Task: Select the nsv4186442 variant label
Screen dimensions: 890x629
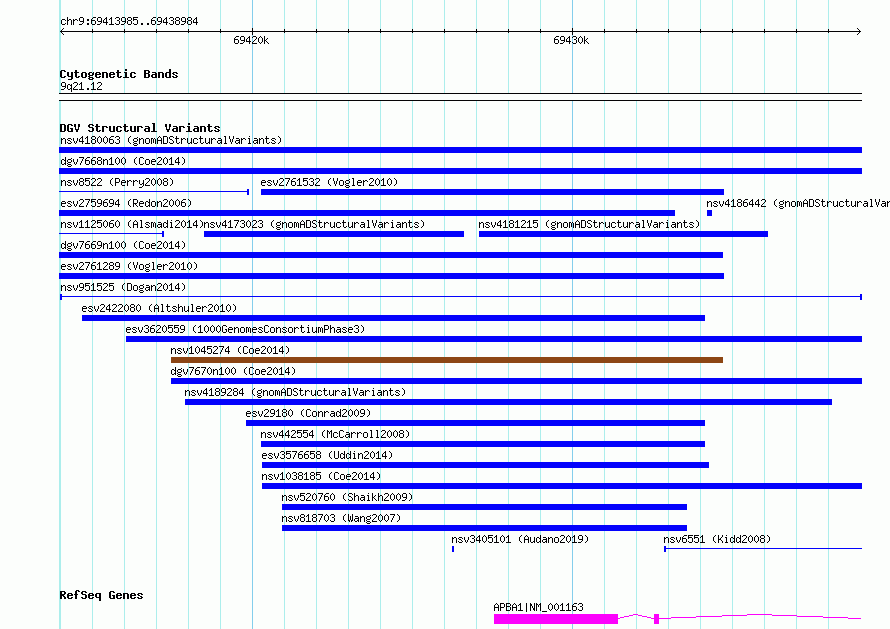Action: pos(797,203)
